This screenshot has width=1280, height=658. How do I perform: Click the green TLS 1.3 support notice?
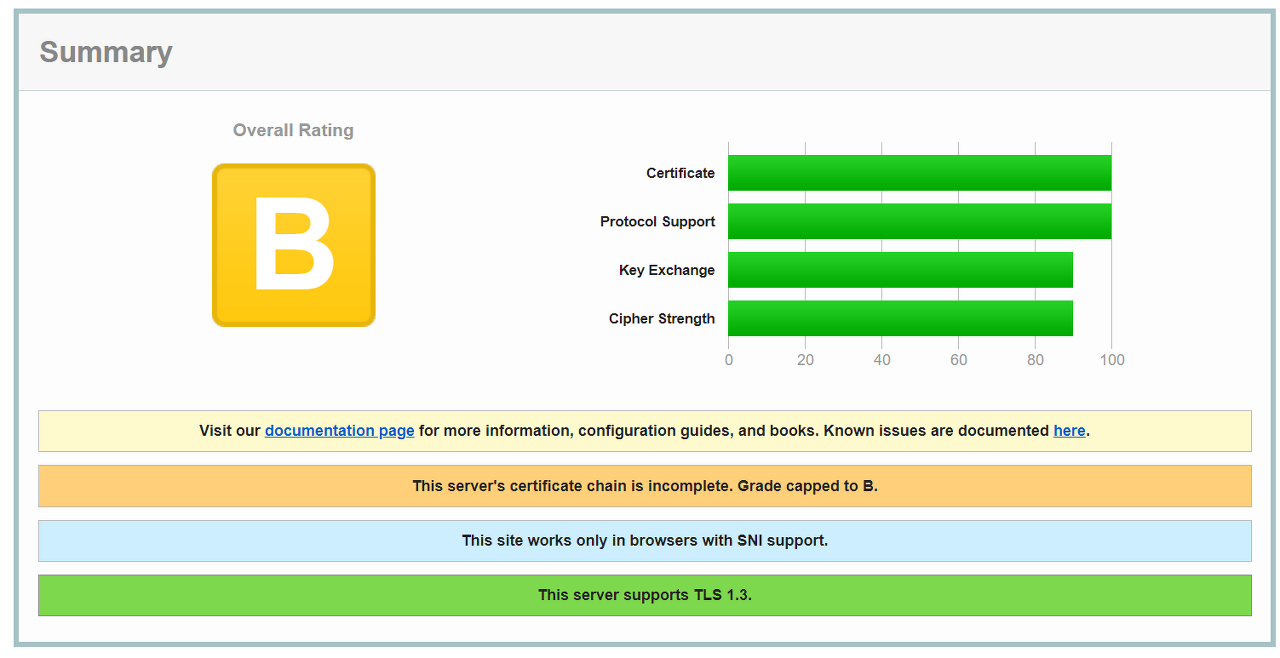(x=645, y=595)
